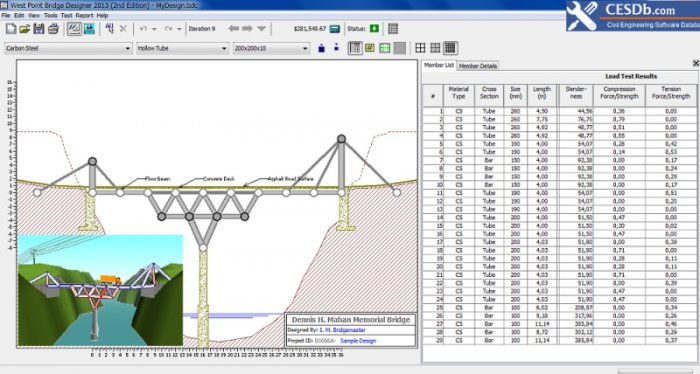Image resolution: width=700 pixels, height=374 pixels.
Task: Switch to the Member List tab
Action: click(x=438, y=65)
